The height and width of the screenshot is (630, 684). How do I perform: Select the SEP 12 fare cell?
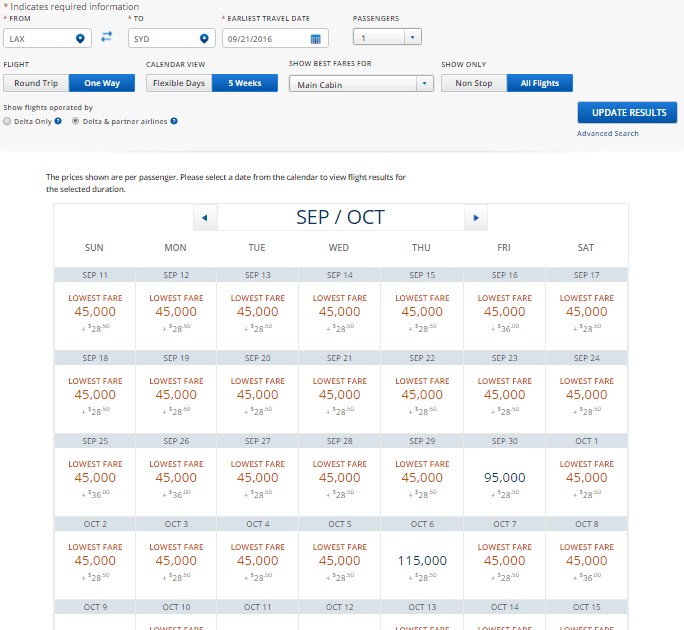coord(176,315)
